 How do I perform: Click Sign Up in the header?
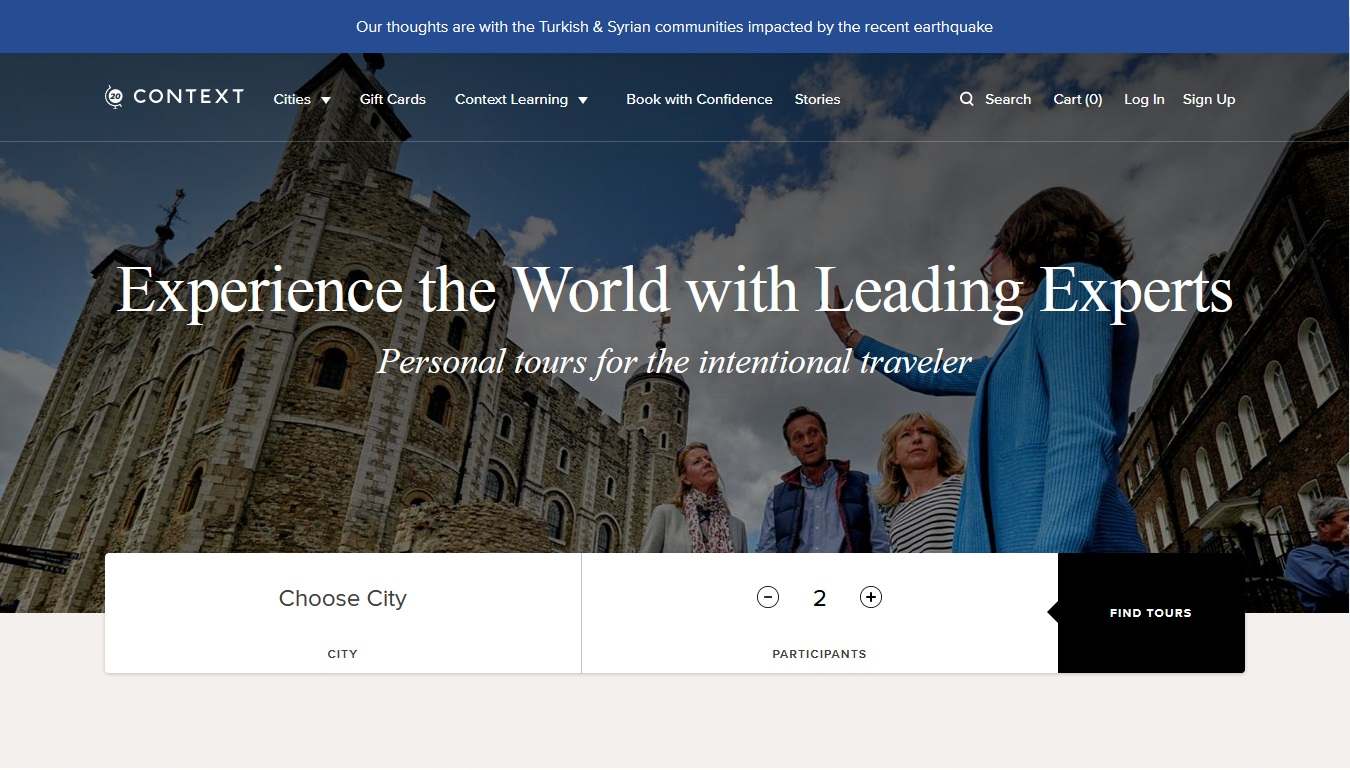point(1208,99)
